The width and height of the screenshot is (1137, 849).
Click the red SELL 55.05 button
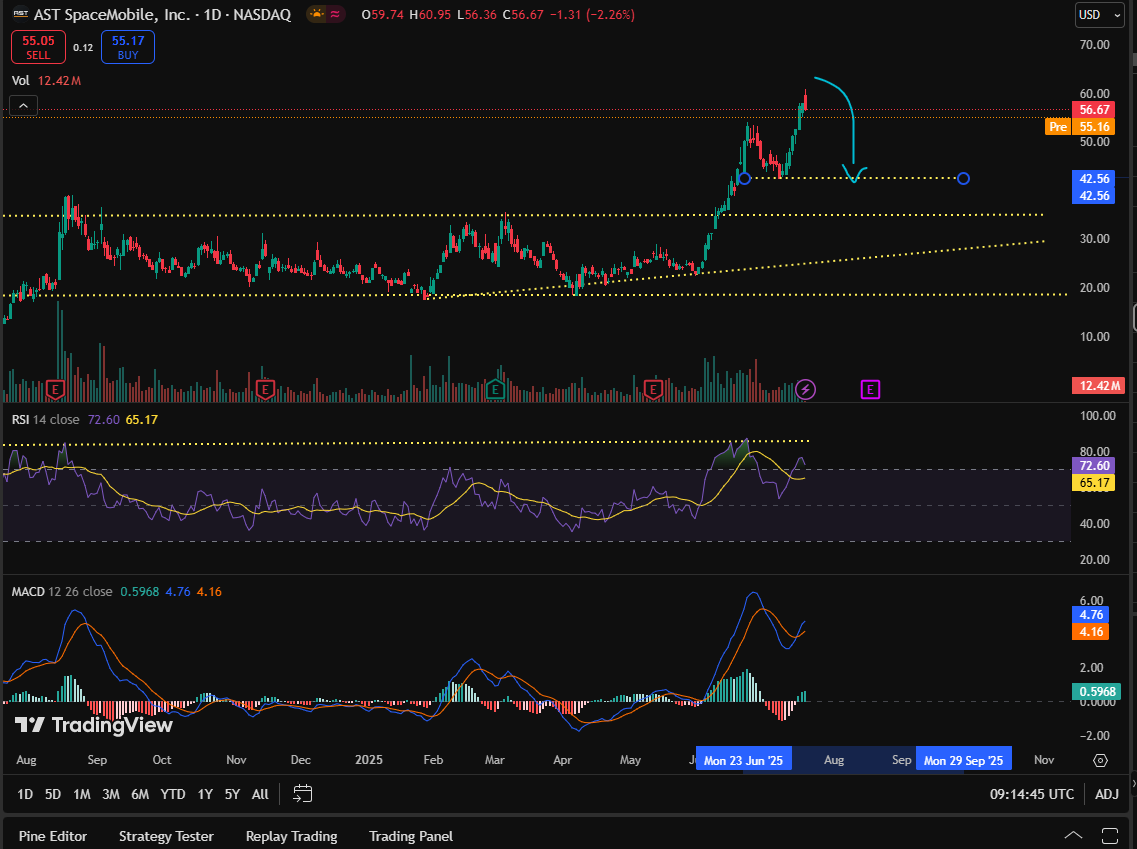[38, 47]
